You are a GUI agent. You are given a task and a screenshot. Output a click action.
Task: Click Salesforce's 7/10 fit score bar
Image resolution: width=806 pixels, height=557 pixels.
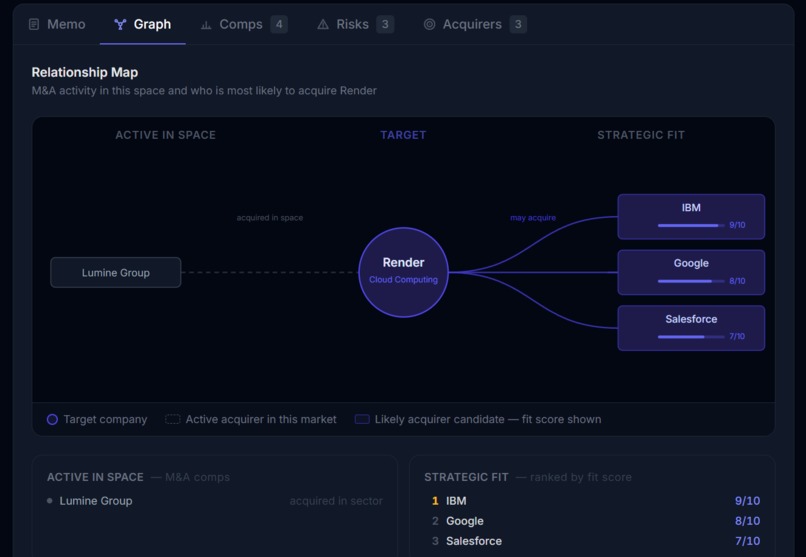pos(691,337)
